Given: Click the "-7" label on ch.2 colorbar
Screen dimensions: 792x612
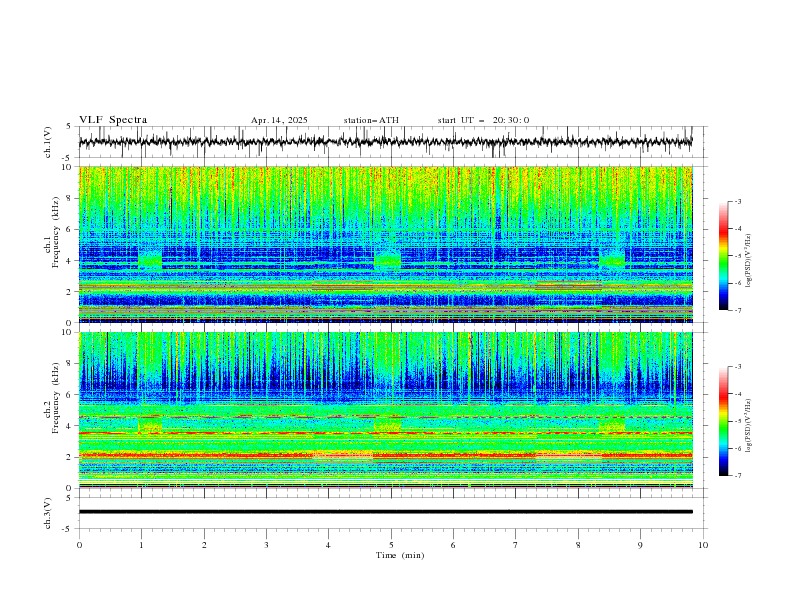Looking at the screenshot, I should pyautogui.click(x=738, y=475).
